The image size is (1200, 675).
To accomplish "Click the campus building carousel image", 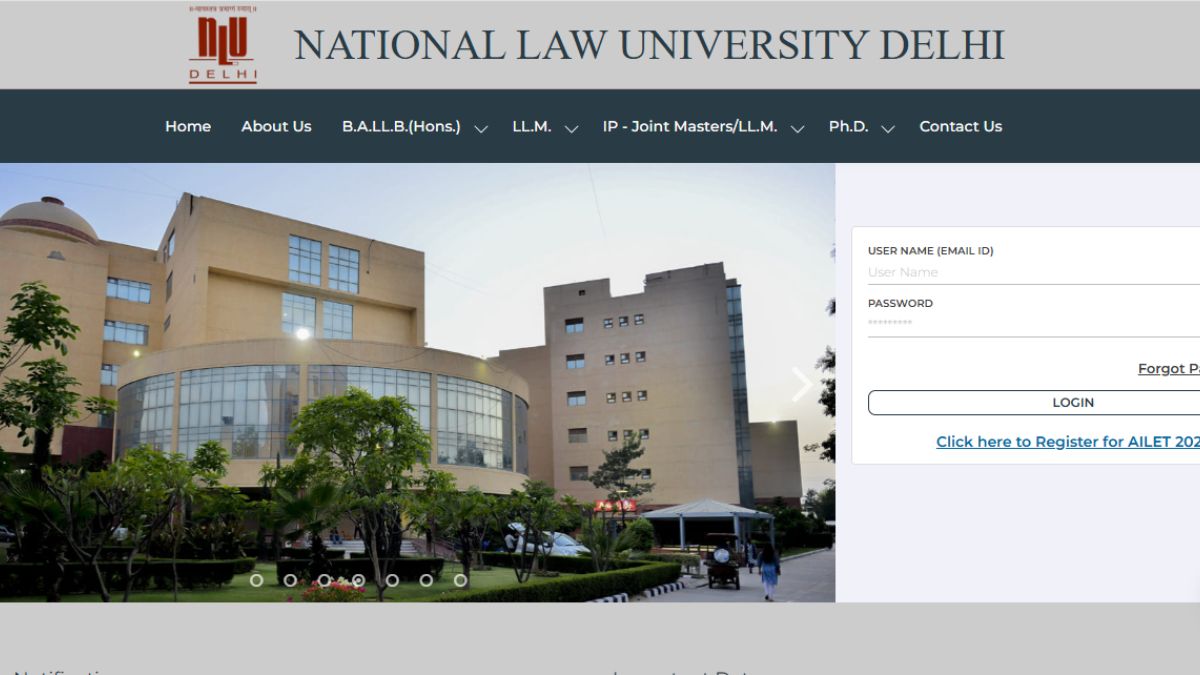I will (x=417, y=383).
